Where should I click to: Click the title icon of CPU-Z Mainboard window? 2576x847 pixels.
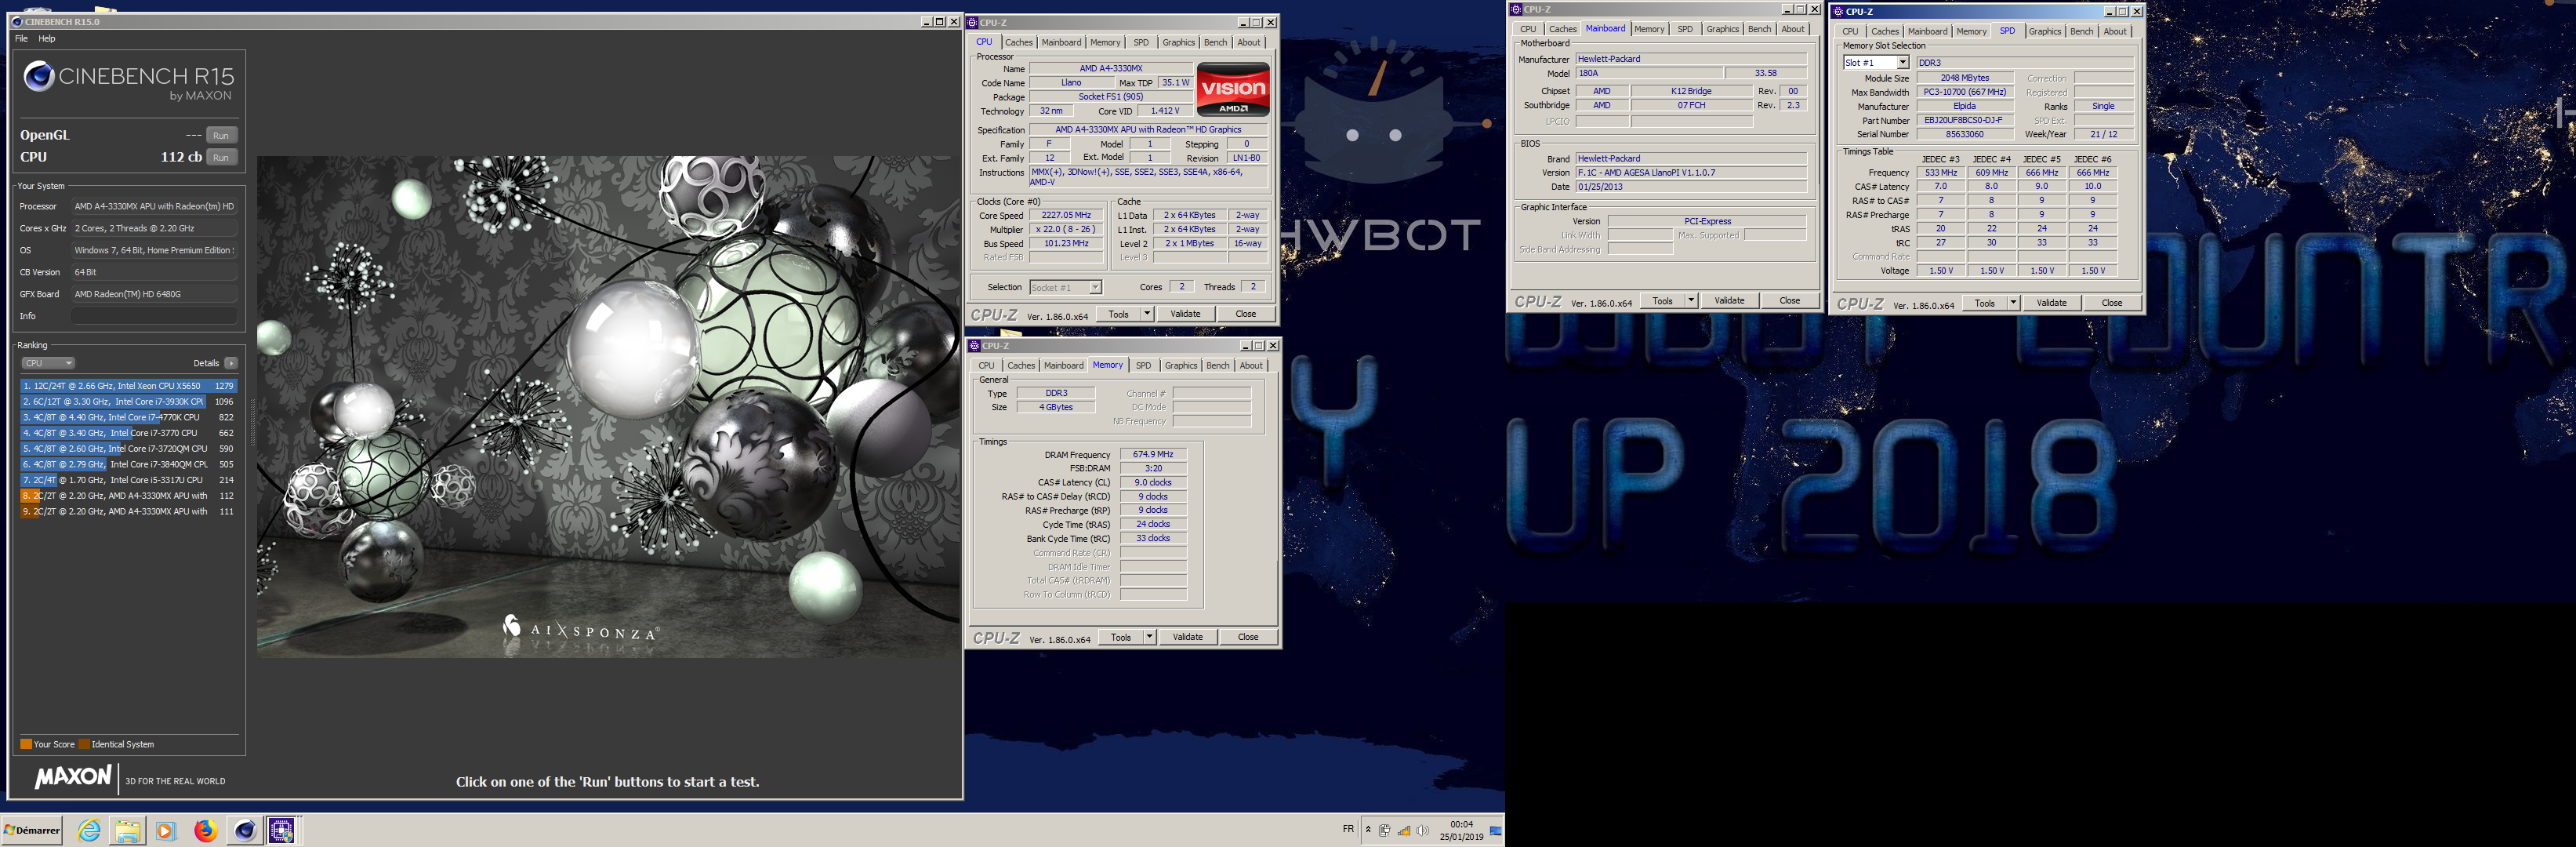pyautogui.click(x=1516, y=9)
